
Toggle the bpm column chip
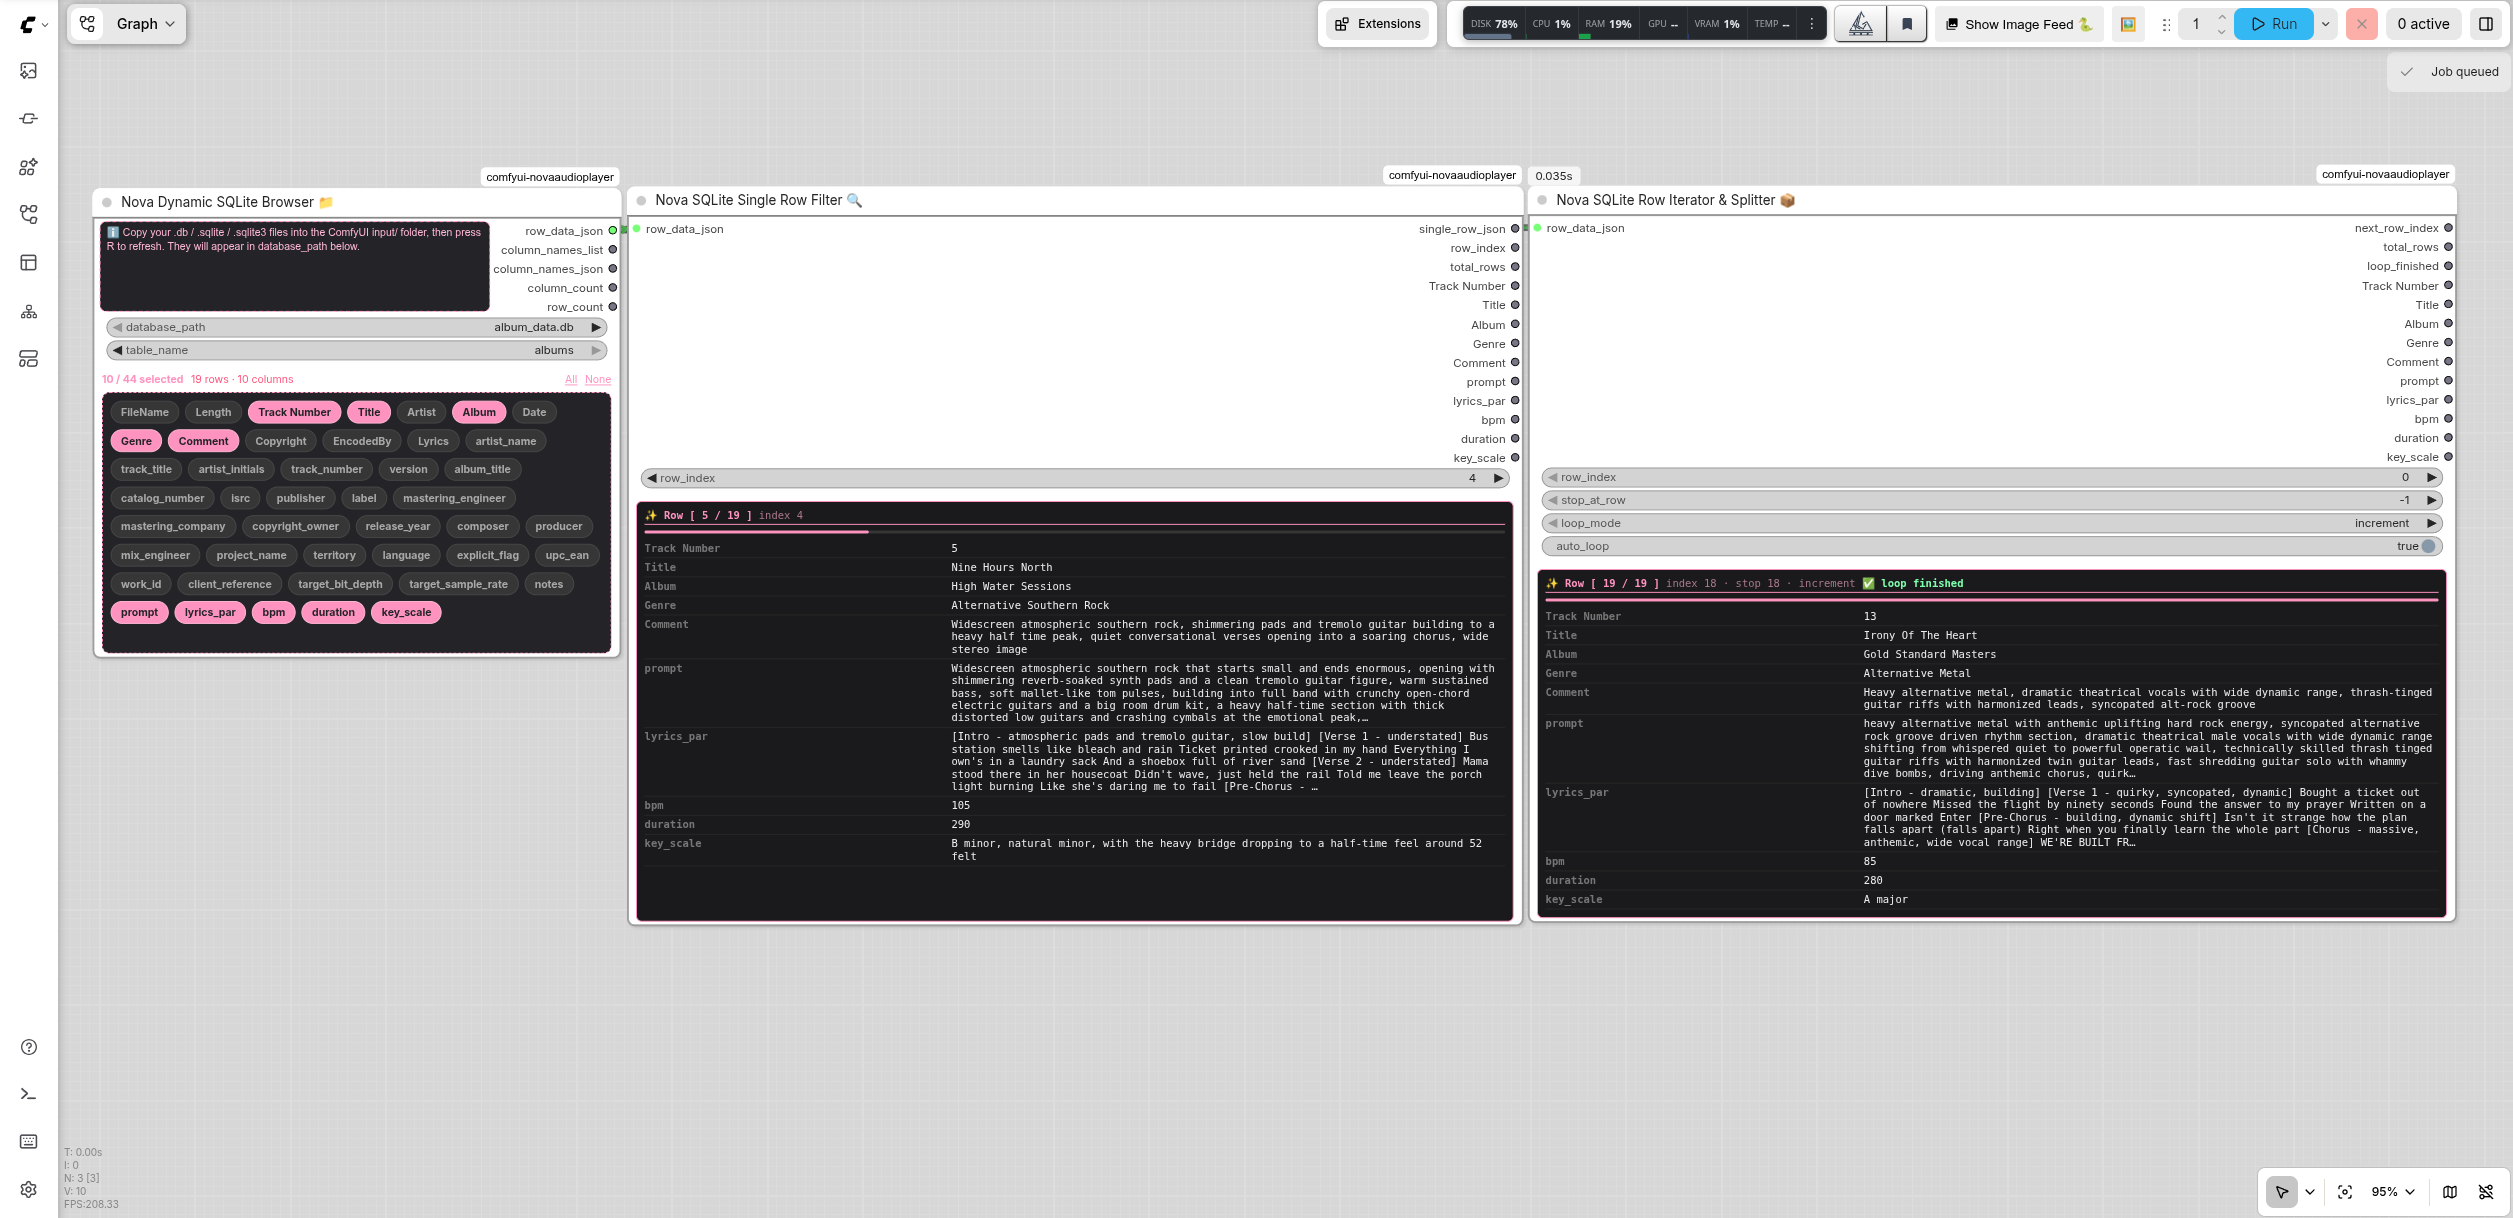[x=273, y=612]
